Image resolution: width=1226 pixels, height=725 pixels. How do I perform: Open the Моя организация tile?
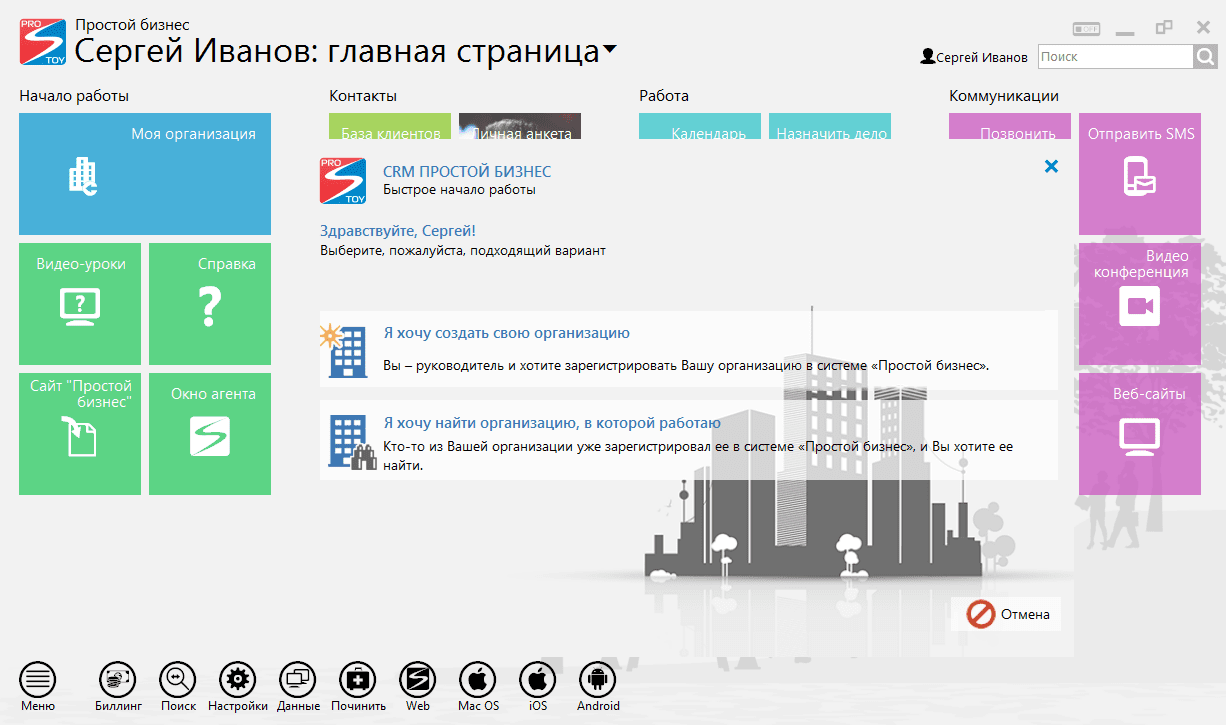(x=145, y=174)
